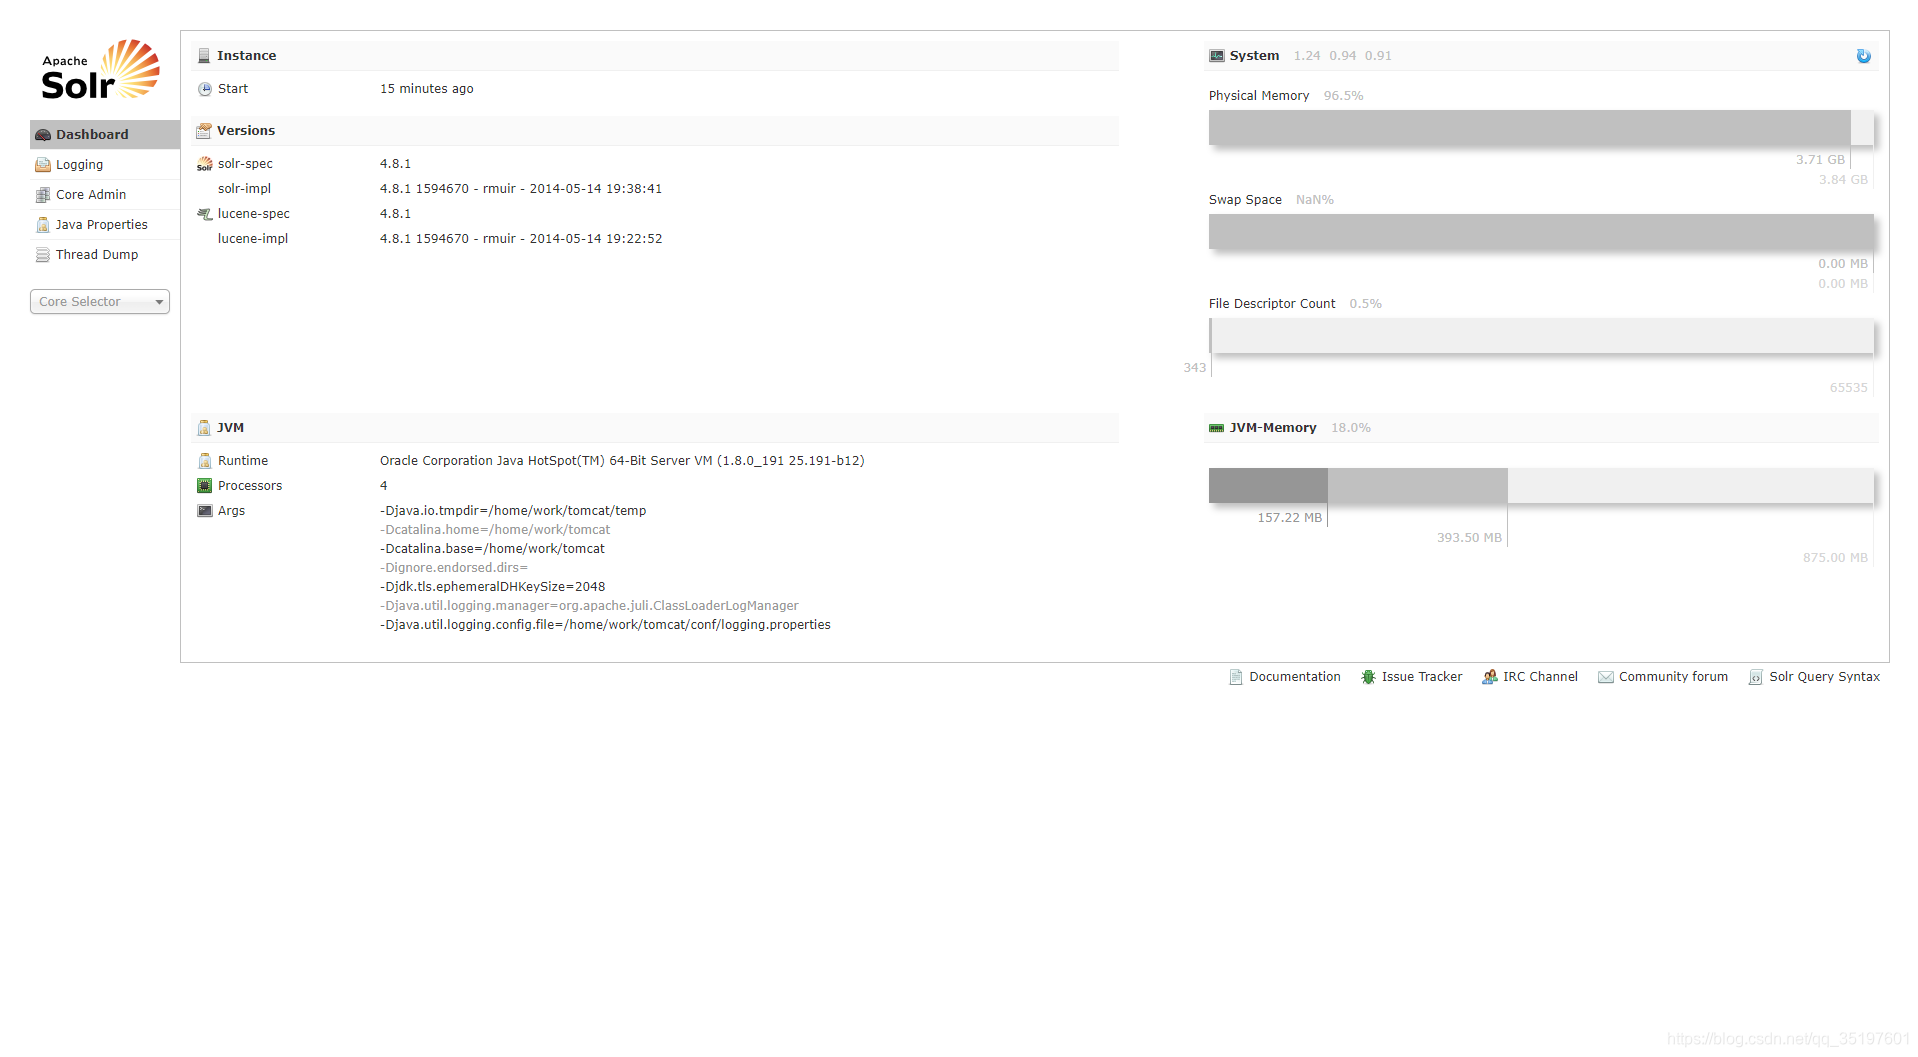The image size is (1918, 1057).
Task: Click the solr-spec Solr icon
Action: click(x=205, y=164)
